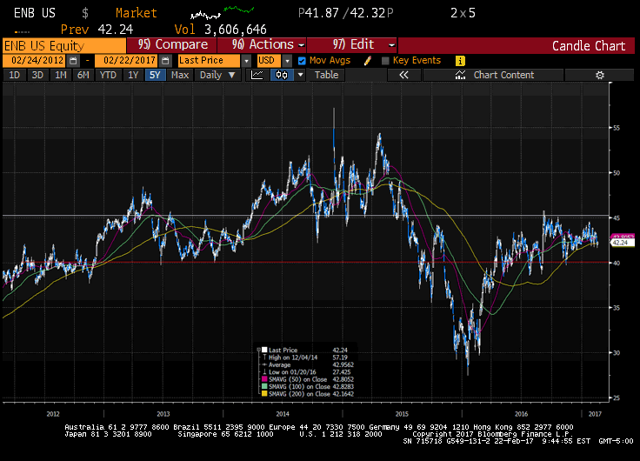Collapse the chart legend pin icon

click(258, 350)
